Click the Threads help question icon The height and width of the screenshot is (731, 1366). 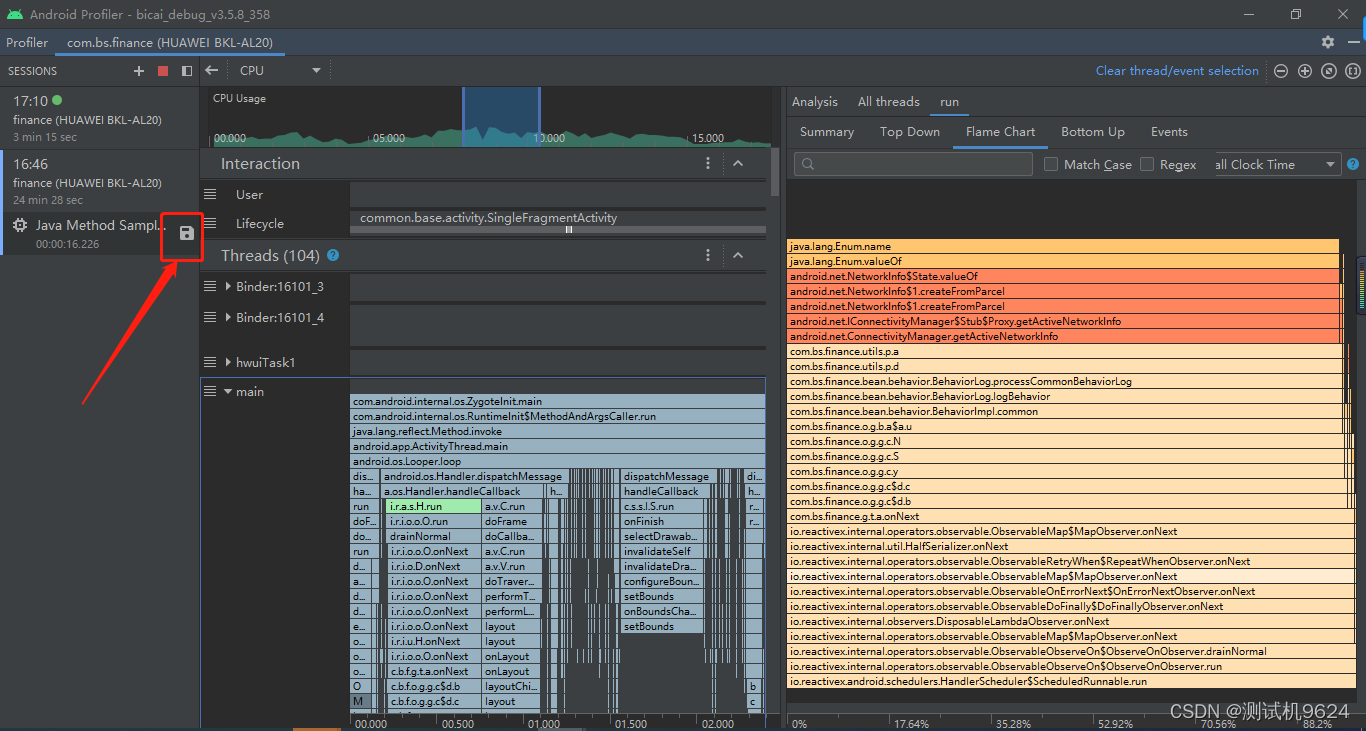click(333, 255)
